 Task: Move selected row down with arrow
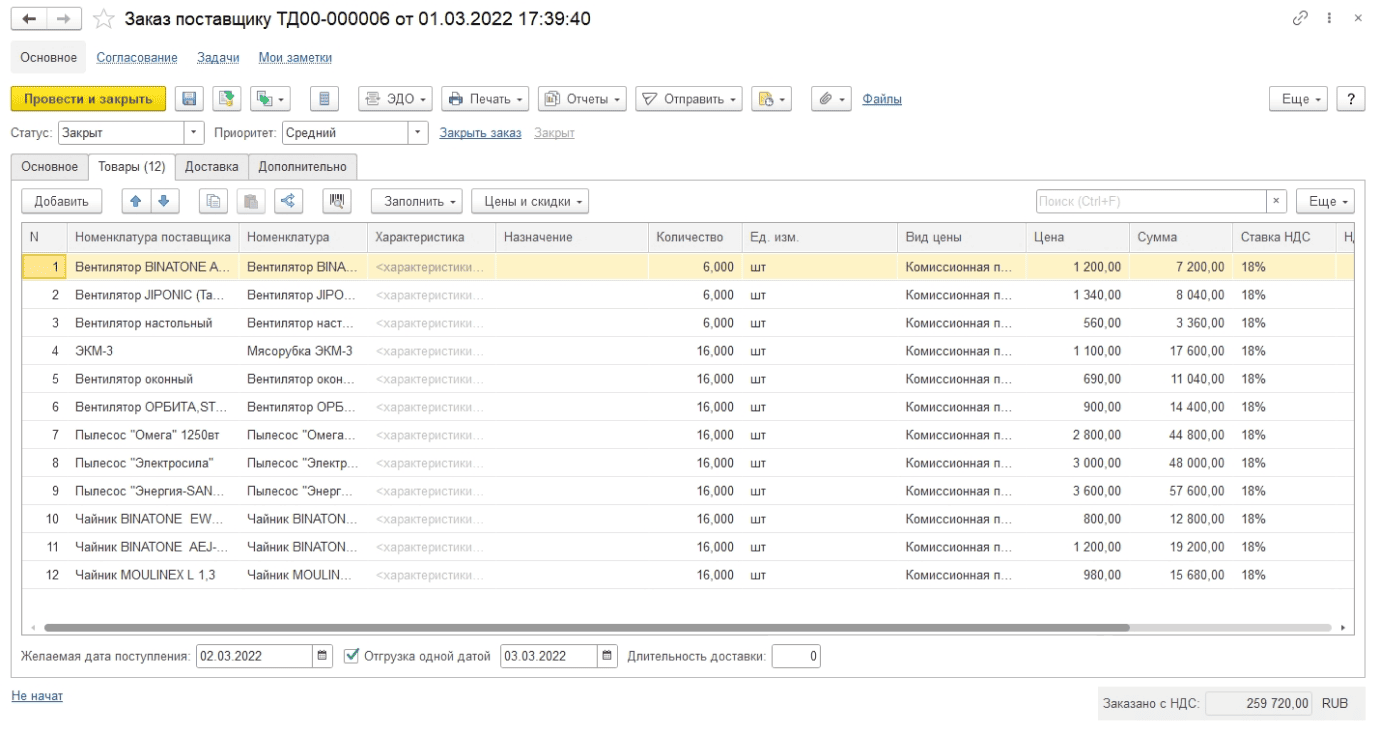click(x=164, y=201)
